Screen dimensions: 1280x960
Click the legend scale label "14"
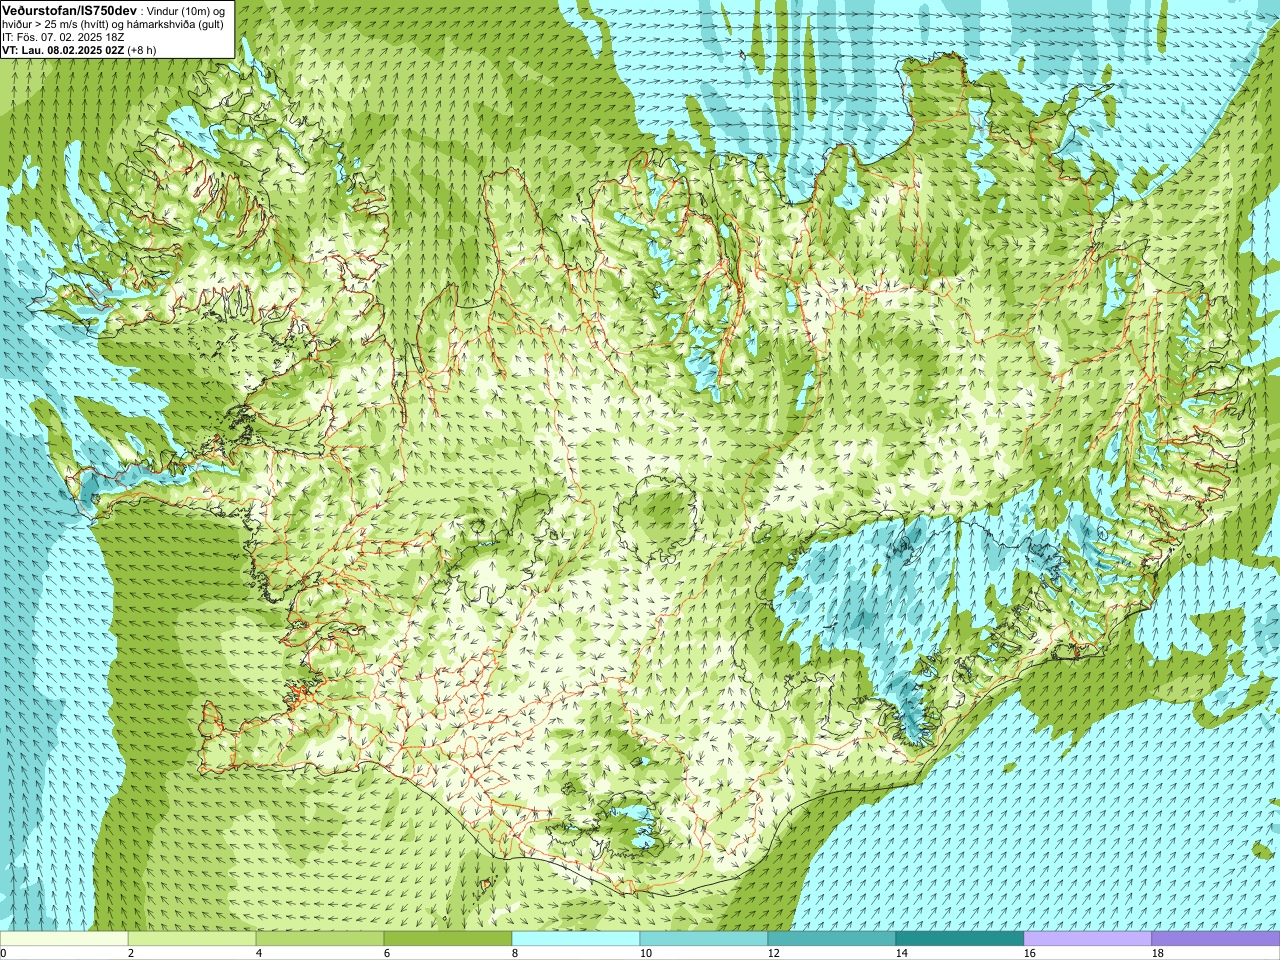click(901, 953)
